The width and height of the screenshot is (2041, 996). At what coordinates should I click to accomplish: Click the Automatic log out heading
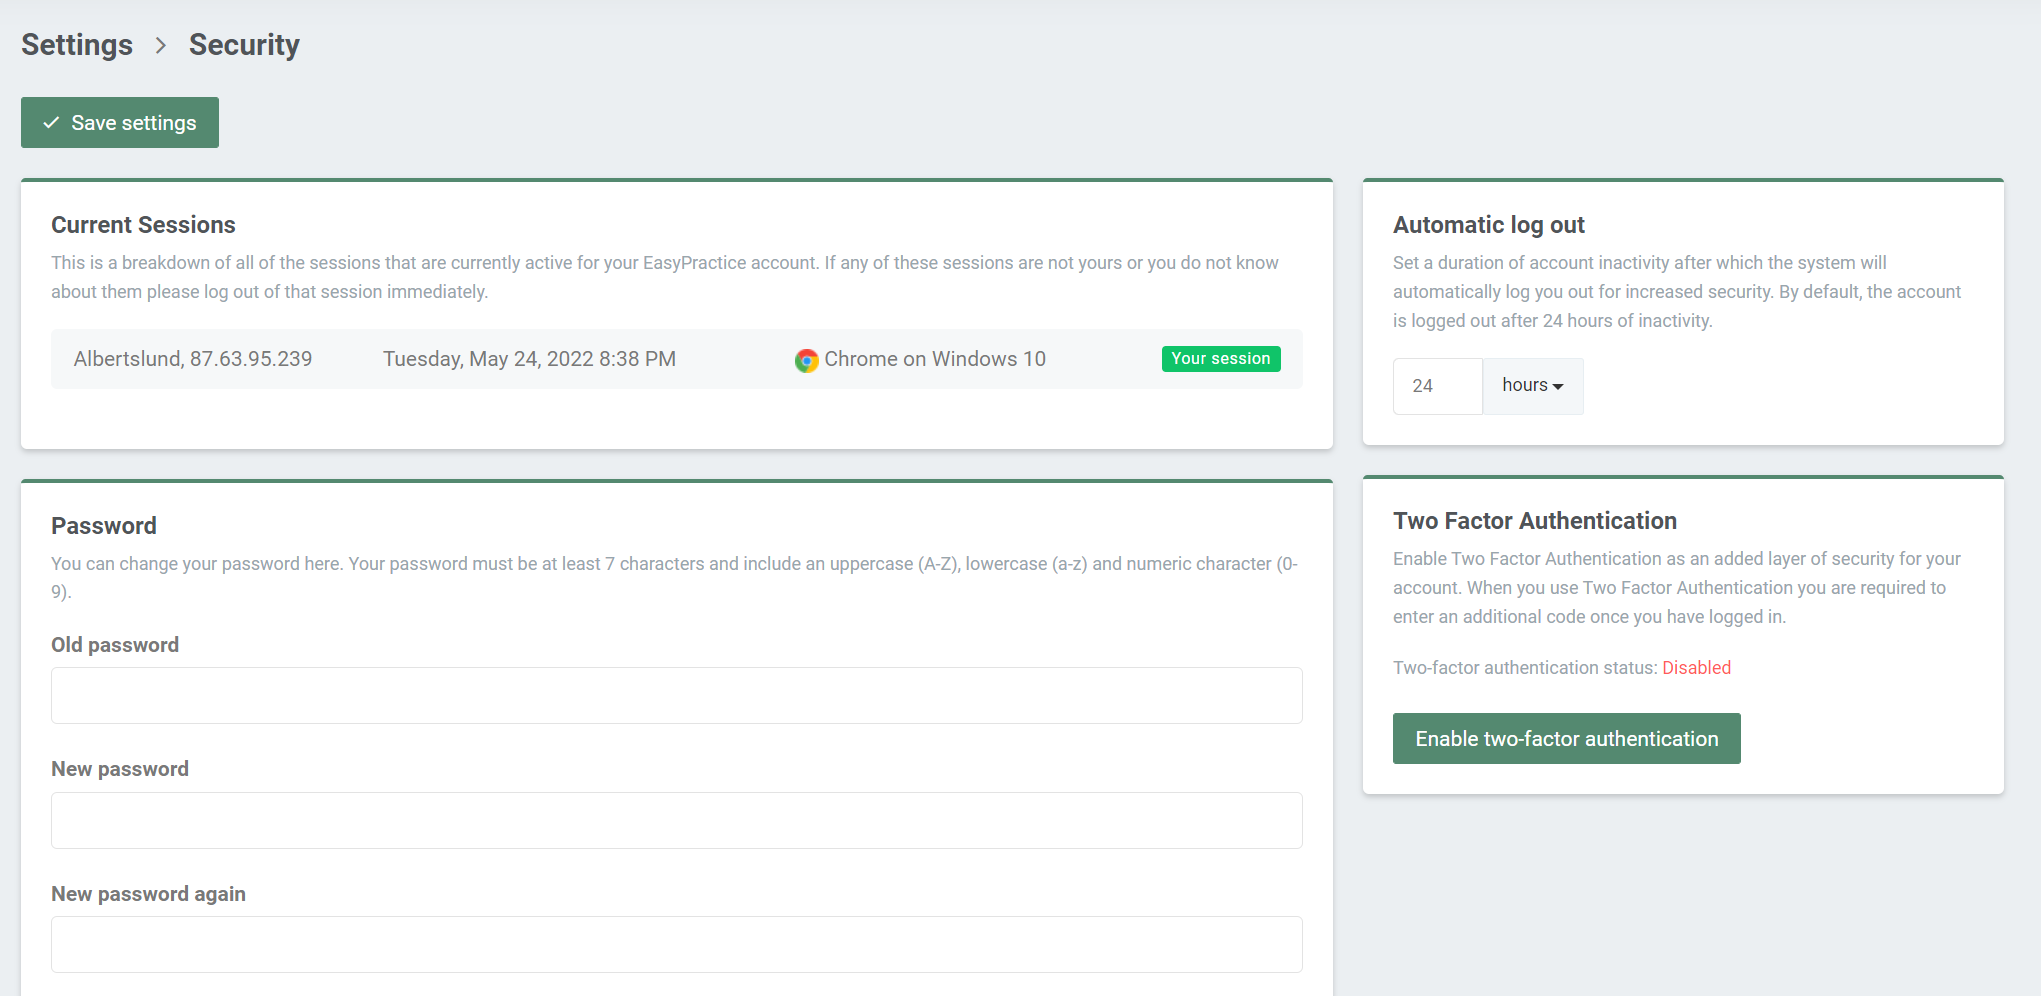(x=1489, y=225)
